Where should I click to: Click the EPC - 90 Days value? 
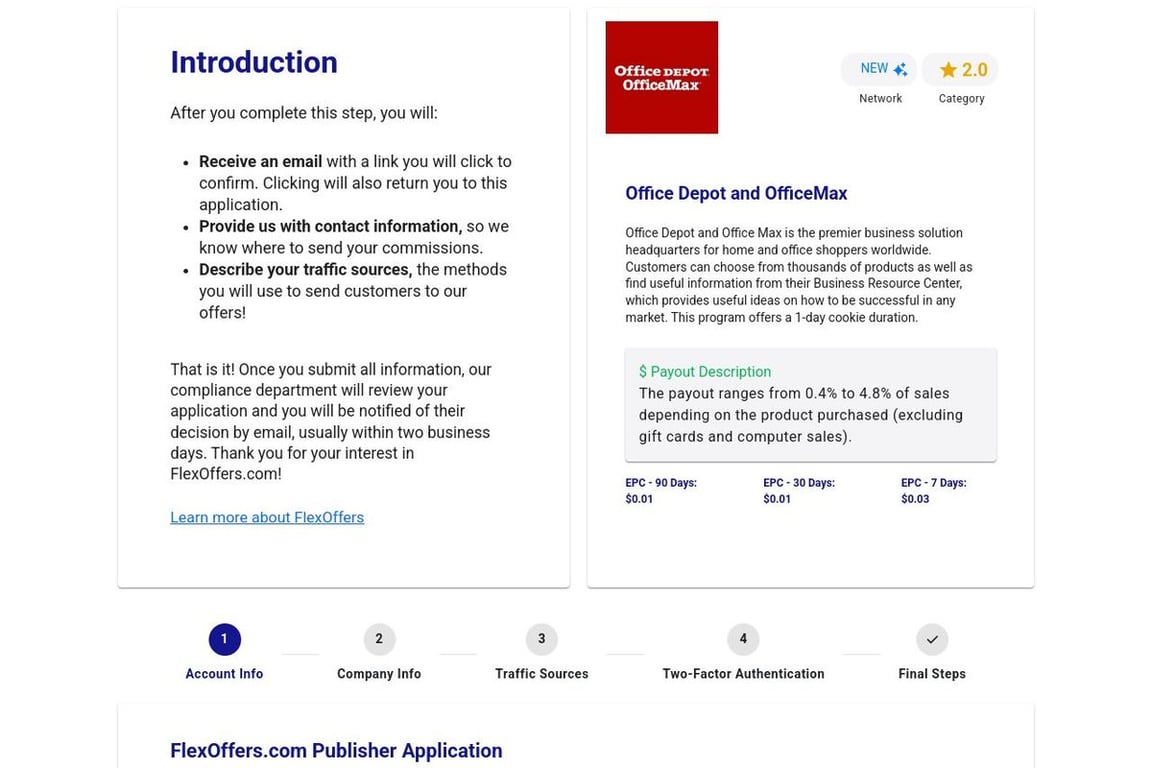639,499
